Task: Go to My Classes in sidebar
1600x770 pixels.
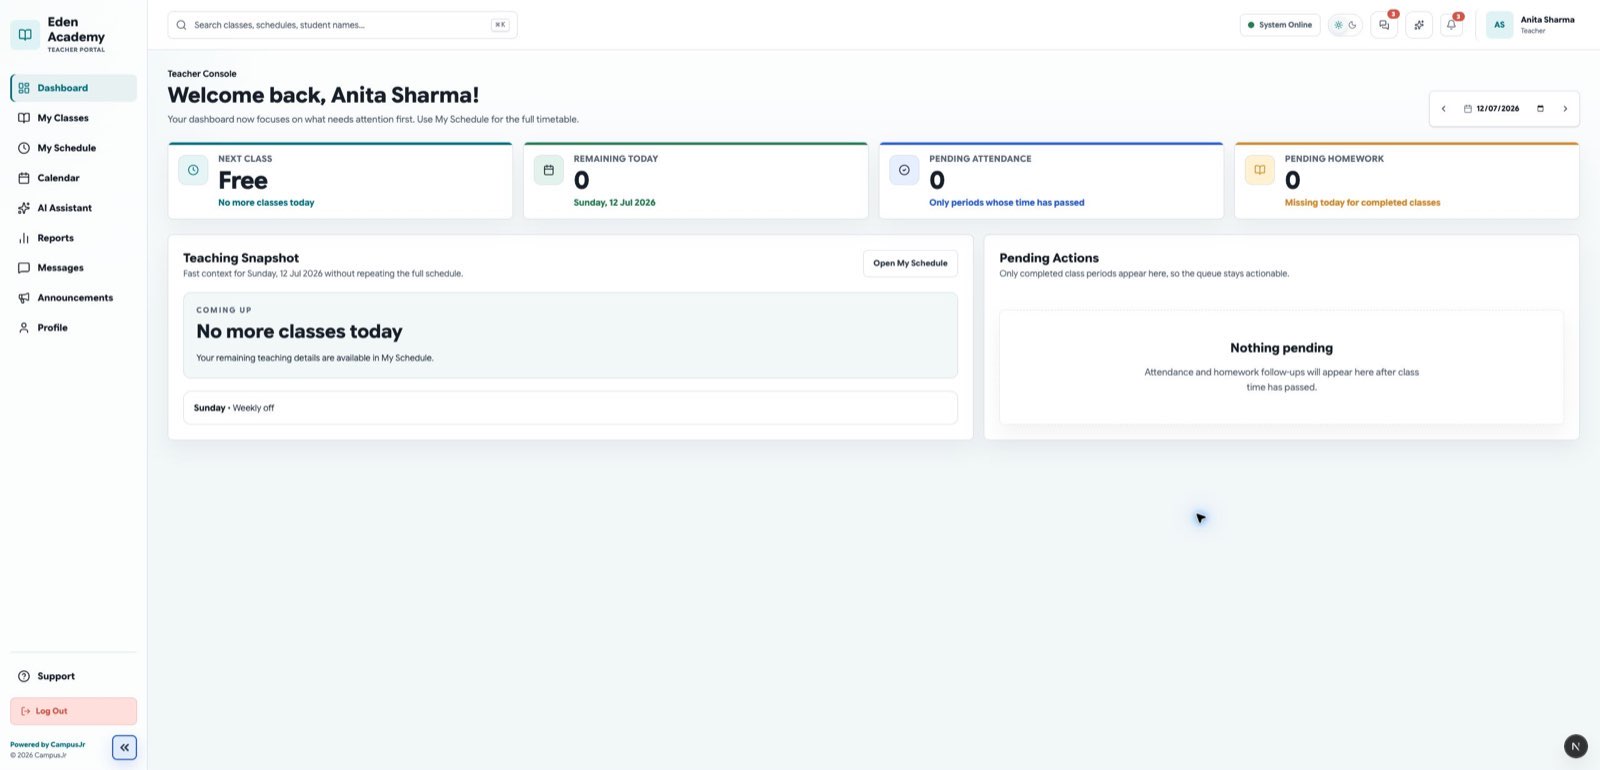Action: [x=73, y=118]
